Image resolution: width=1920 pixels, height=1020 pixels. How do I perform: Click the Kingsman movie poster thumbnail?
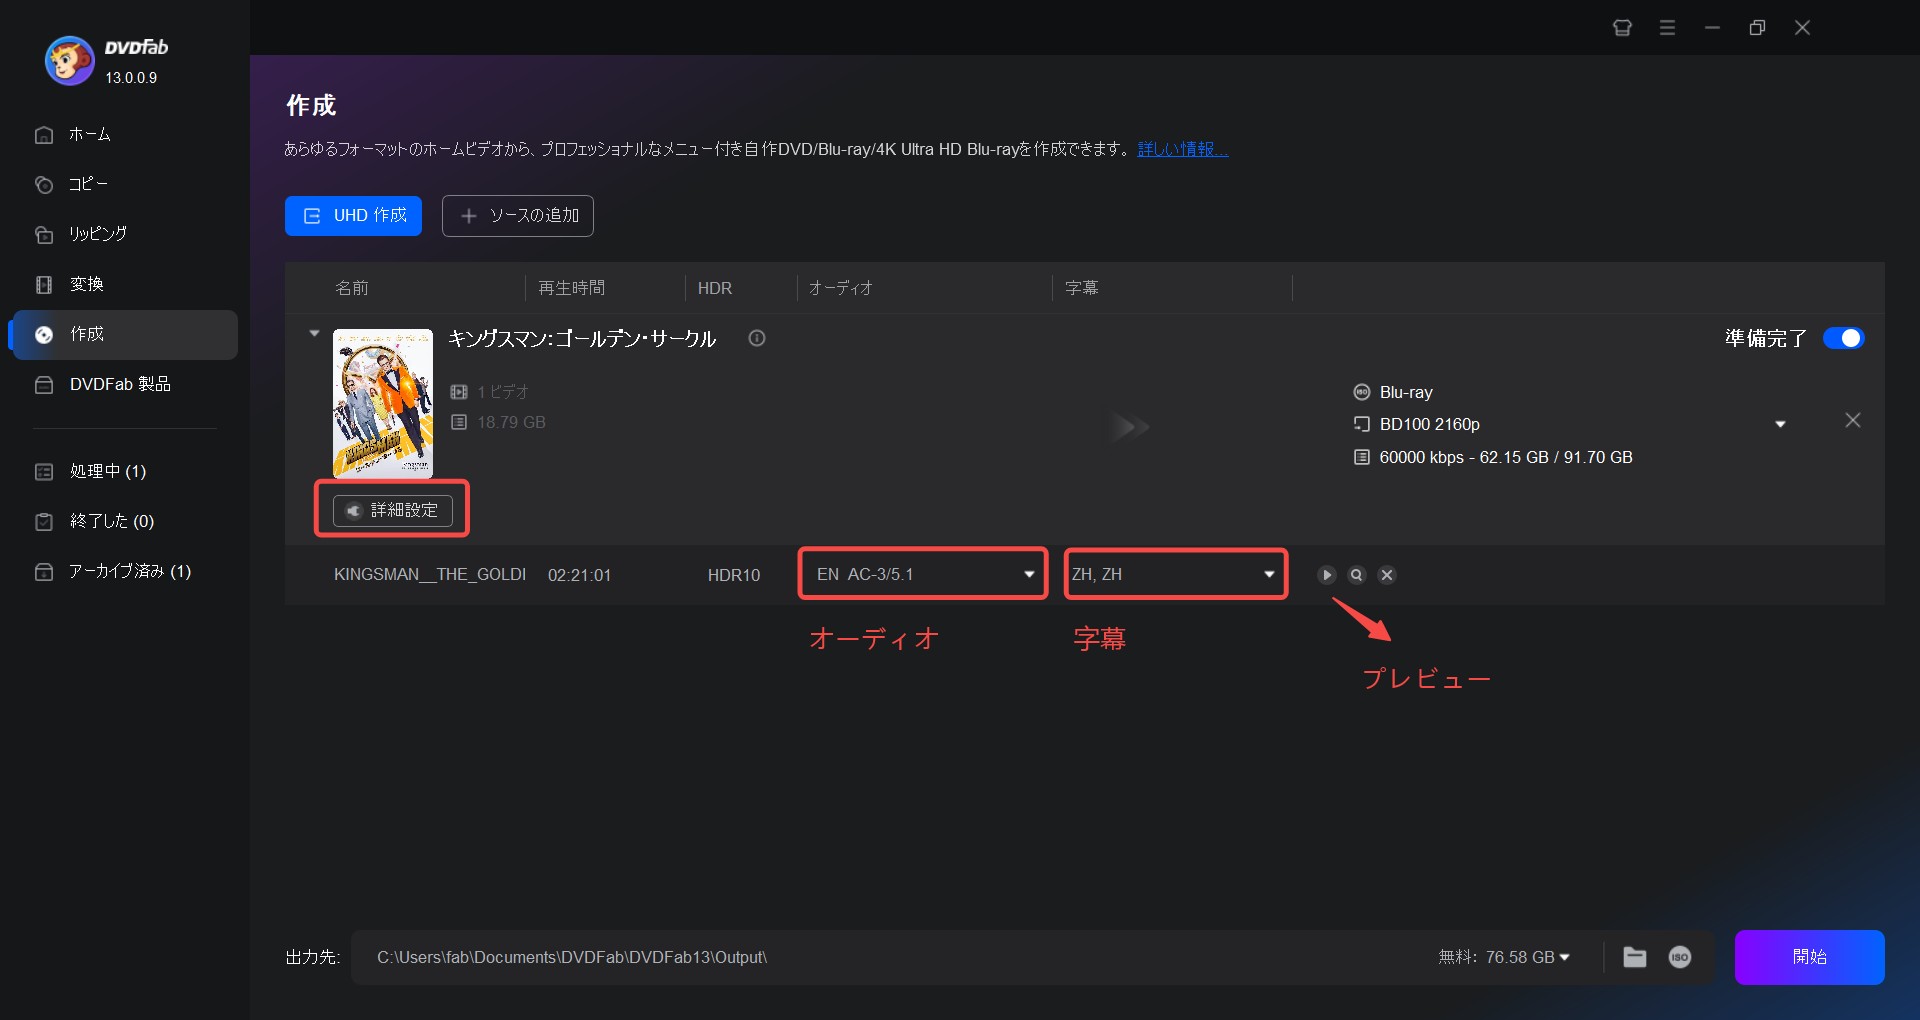383,403
